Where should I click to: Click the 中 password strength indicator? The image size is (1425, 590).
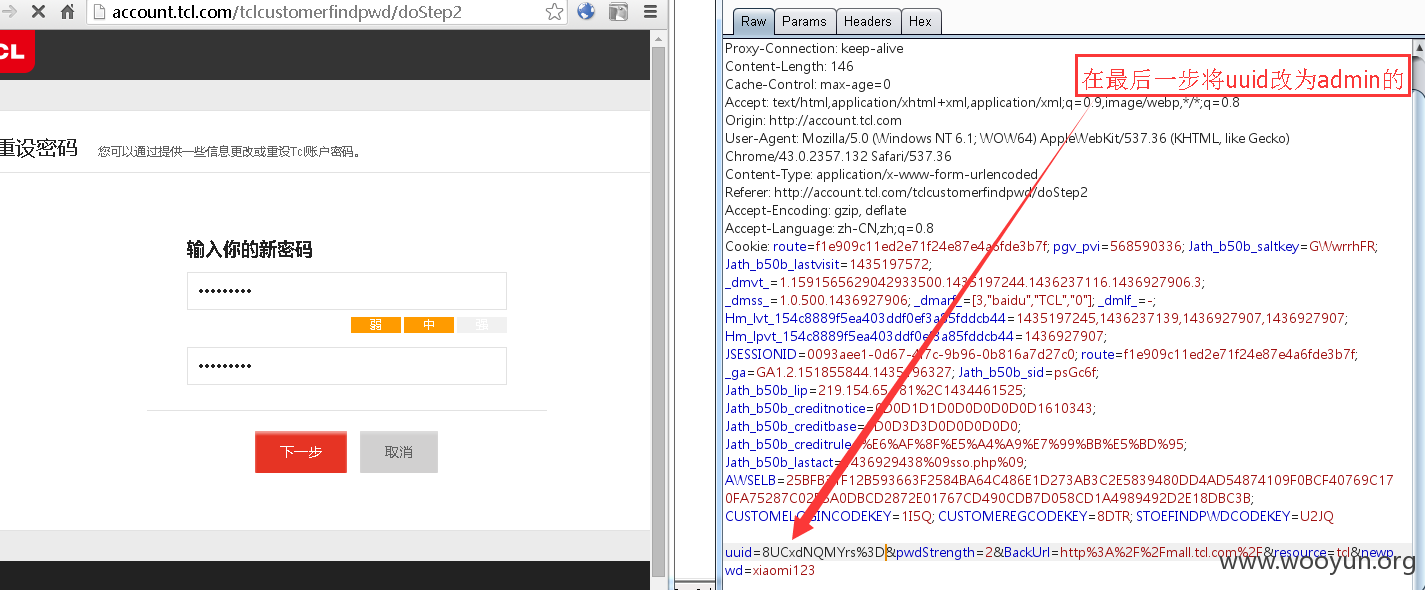tap(429, 325)
